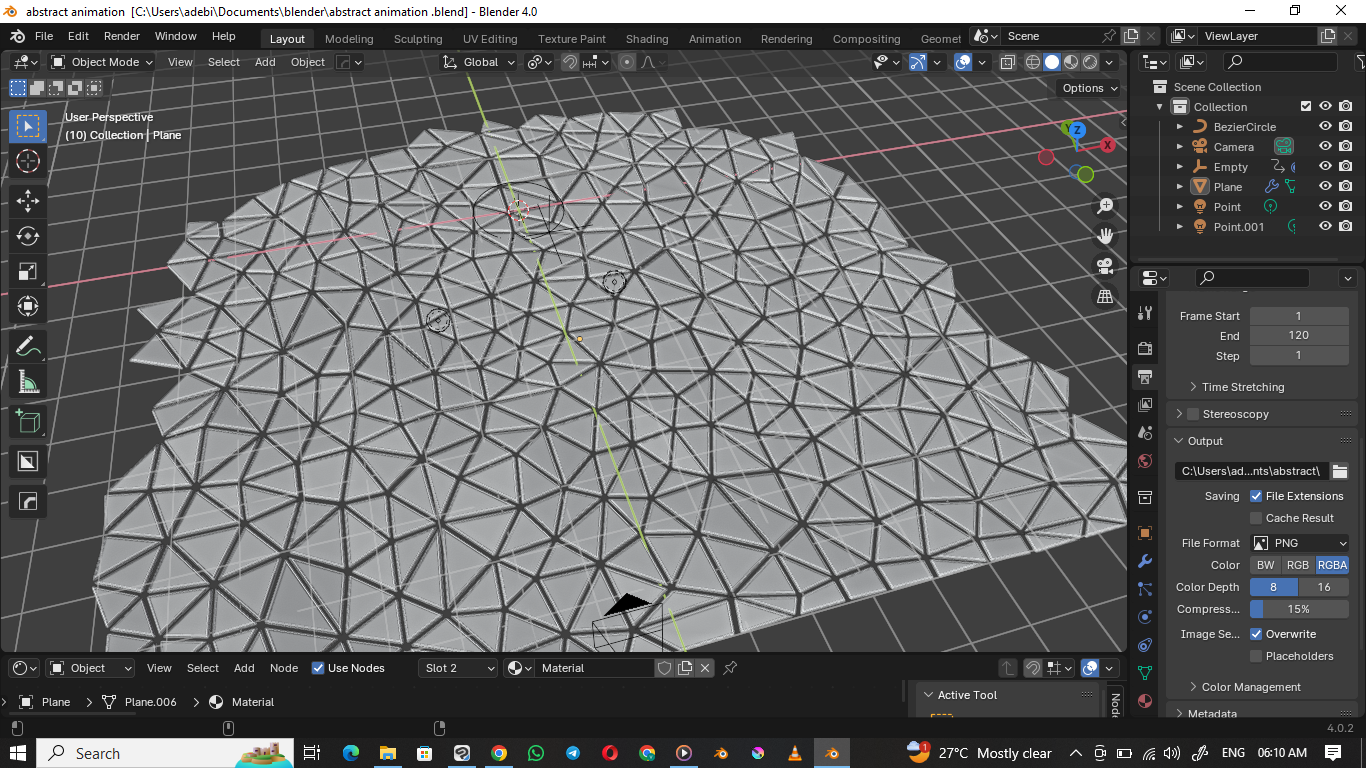The height and width of the screenshot is (768, 1366).
Task: Switch viewport to rendered shading
Action: (x=1090, y=62)
